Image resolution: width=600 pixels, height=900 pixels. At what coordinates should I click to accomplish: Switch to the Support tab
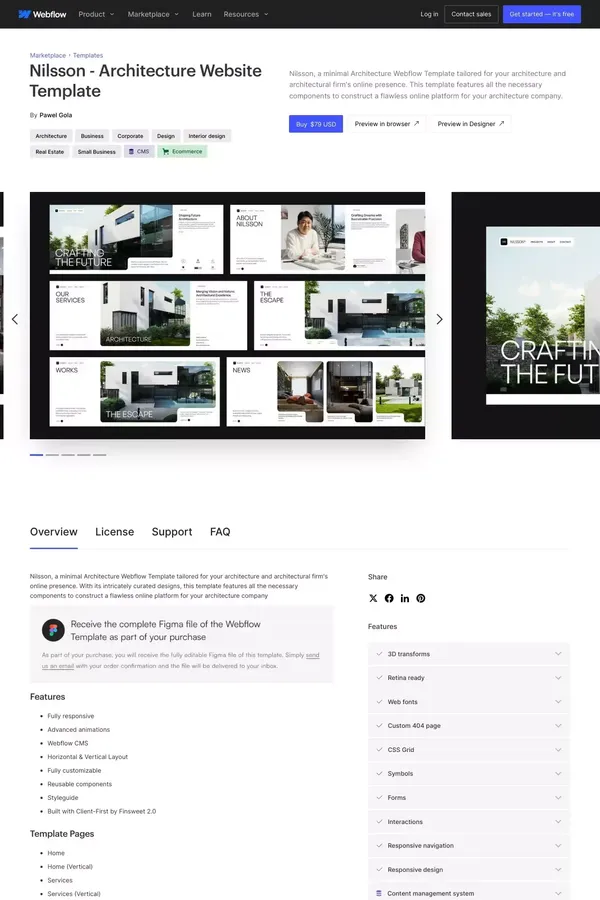pos(172,532)
